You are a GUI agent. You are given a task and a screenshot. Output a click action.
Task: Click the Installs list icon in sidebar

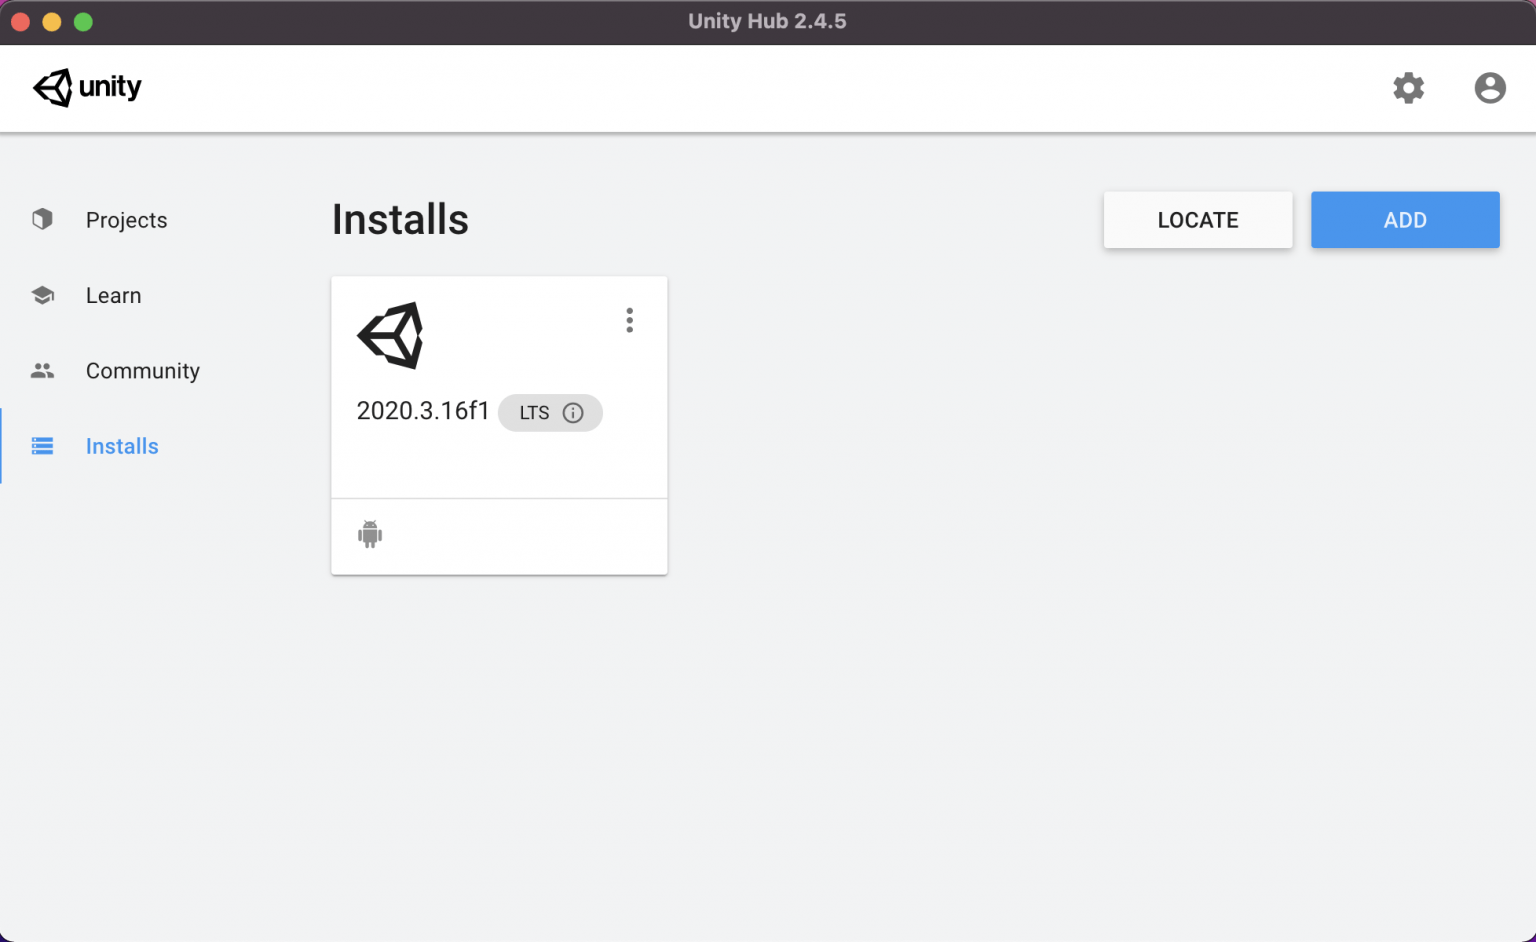pos(42,446)
